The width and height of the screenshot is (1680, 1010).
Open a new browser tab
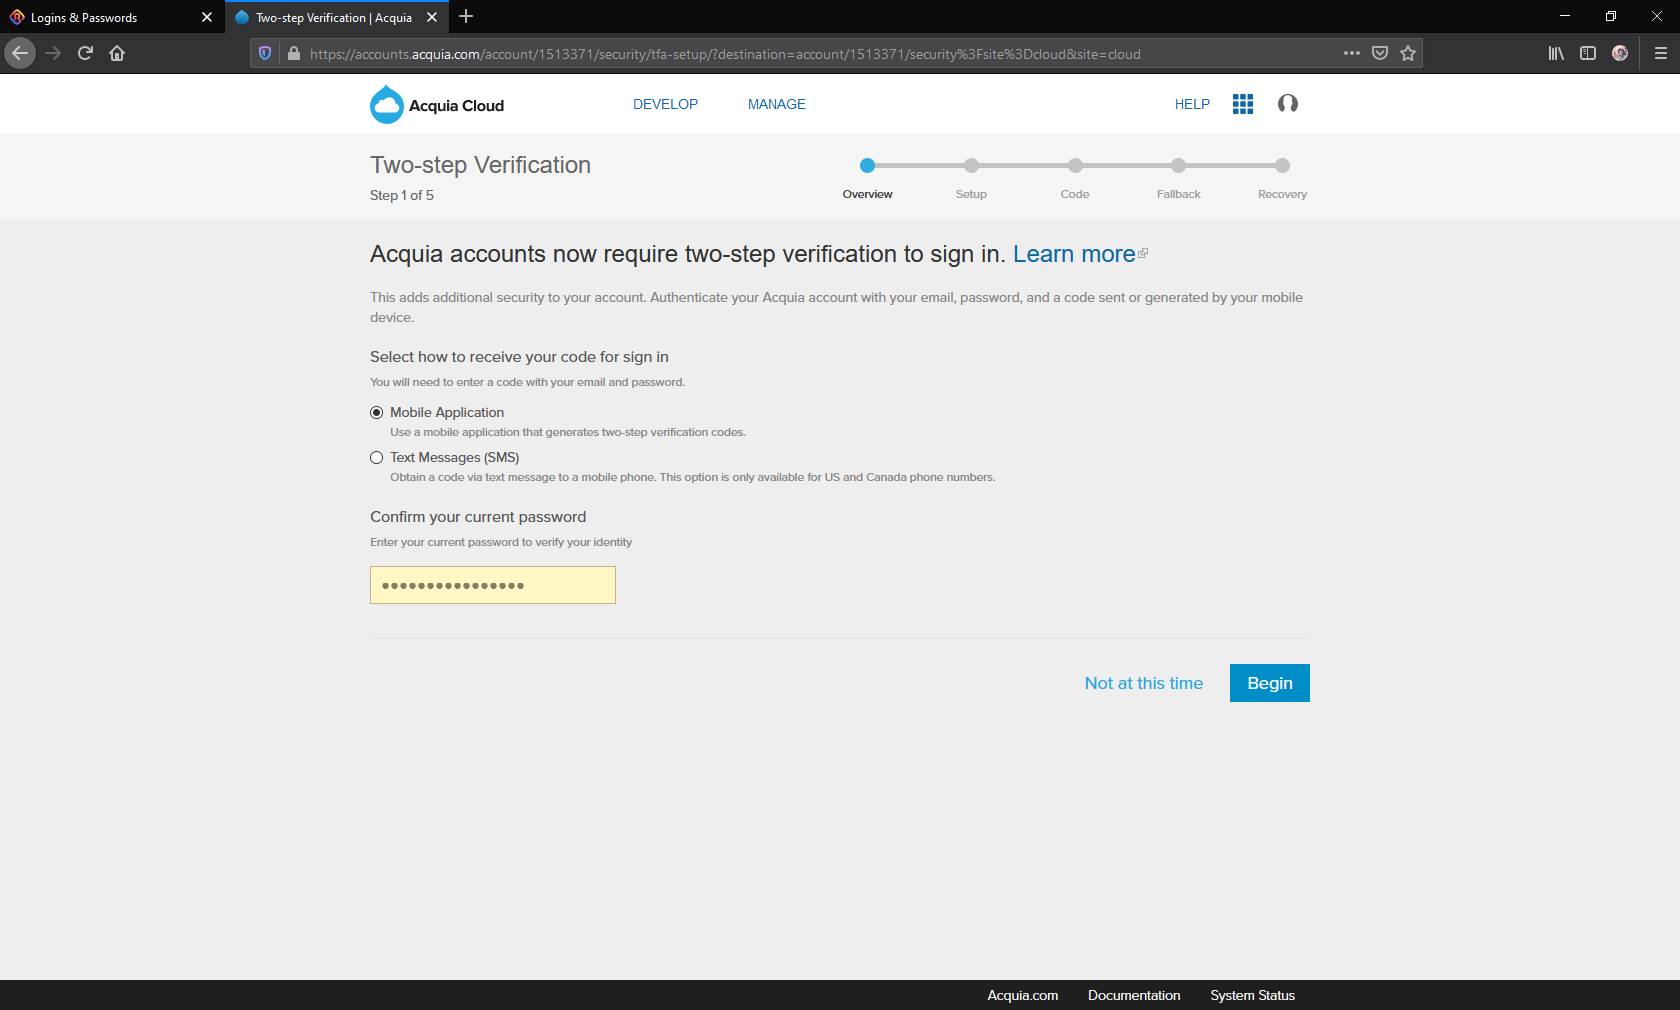coord(466,17)
